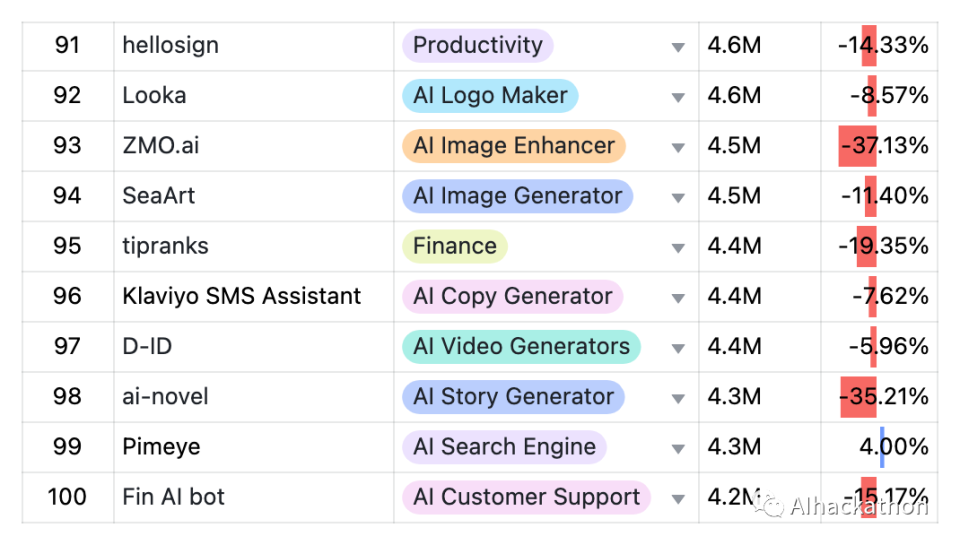Expand the Finance category dropdown arrow

pos(678,248)
